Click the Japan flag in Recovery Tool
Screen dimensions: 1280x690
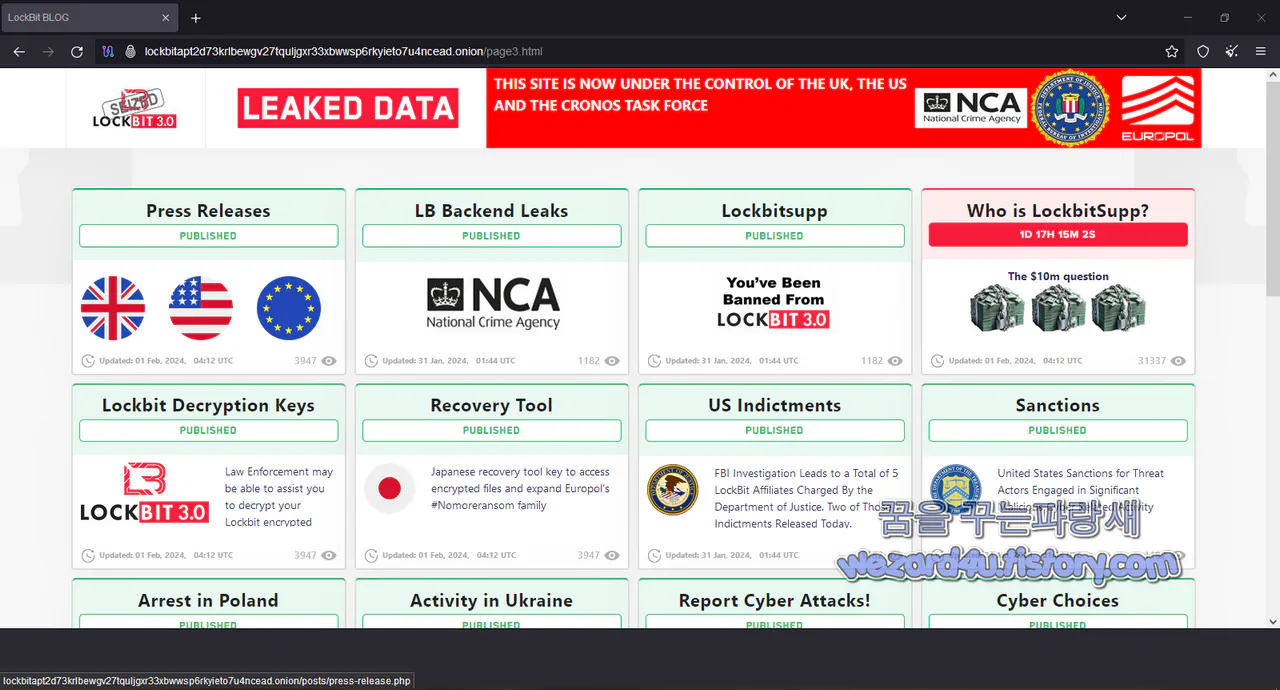389,488
